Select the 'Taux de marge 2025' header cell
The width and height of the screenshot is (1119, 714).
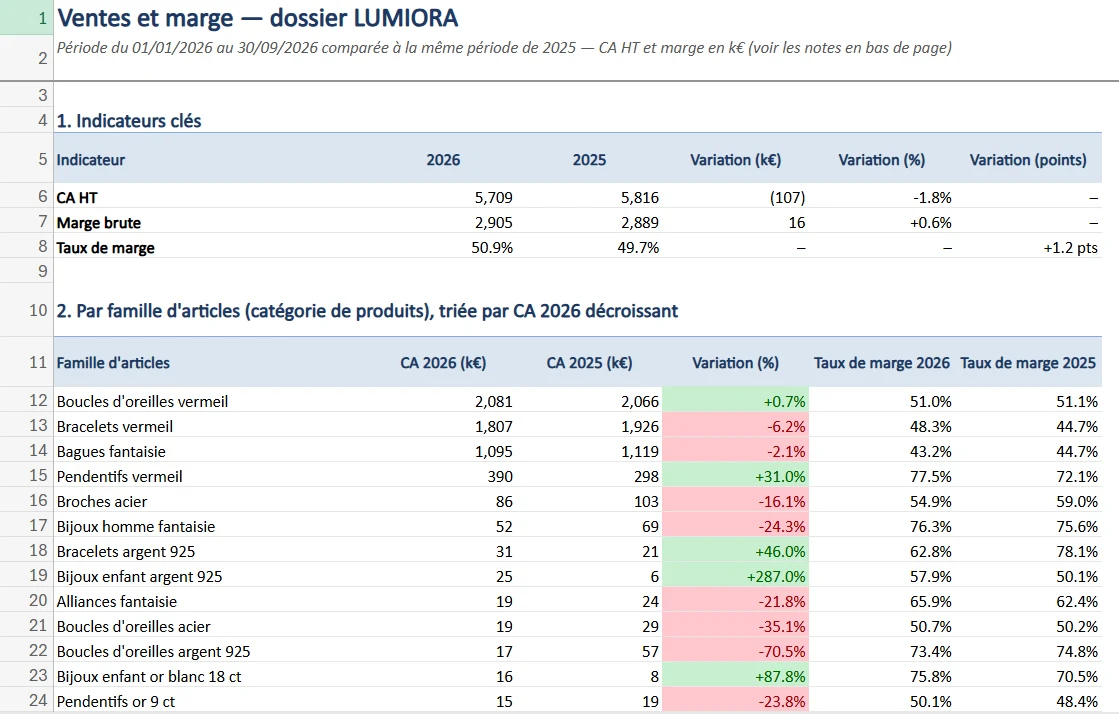(1028, 362)
